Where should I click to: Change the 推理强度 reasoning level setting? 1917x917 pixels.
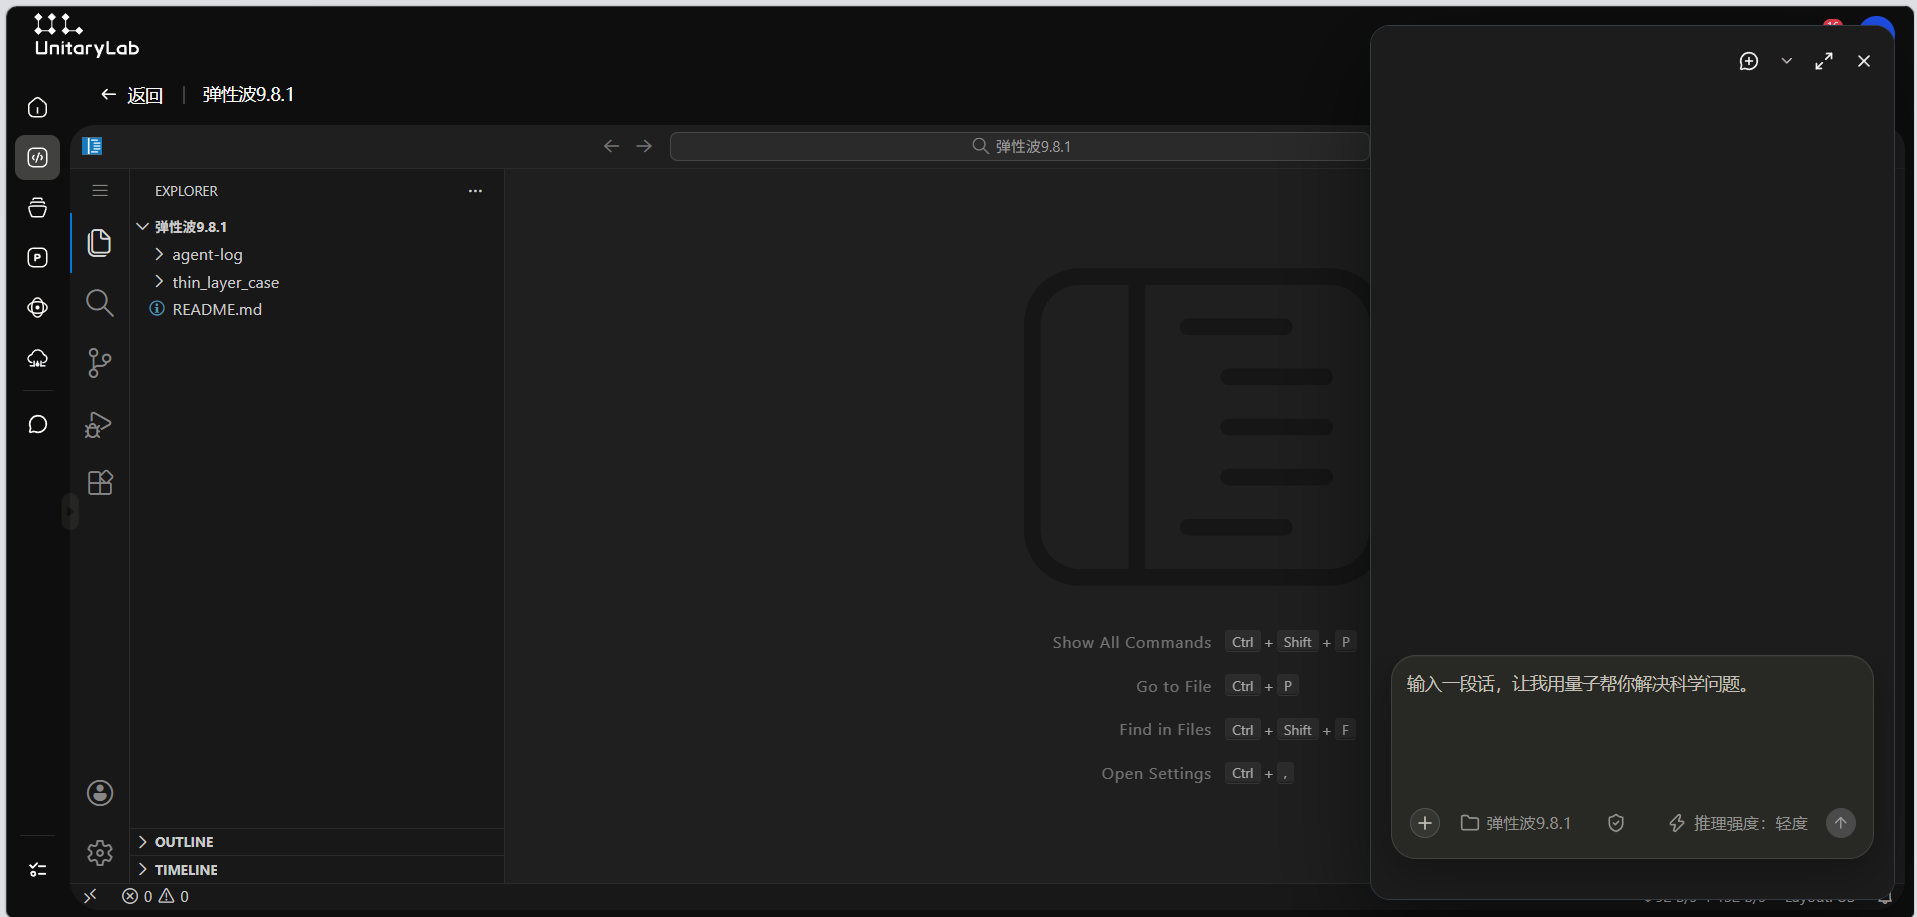click(x=1738, y=823)
